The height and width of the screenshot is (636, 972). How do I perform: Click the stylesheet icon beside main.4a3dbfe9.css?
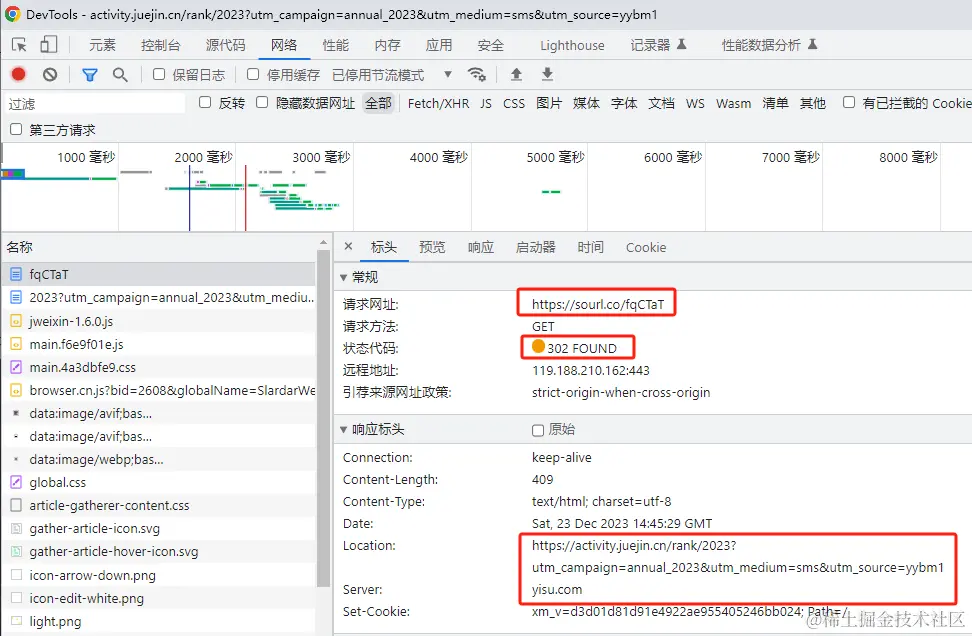point(16,367)
